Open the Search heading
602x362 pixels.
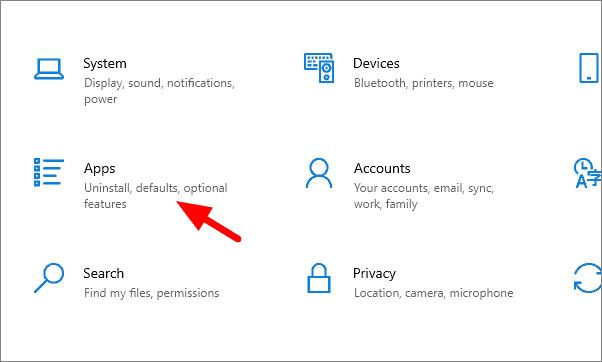click(104, 273)
